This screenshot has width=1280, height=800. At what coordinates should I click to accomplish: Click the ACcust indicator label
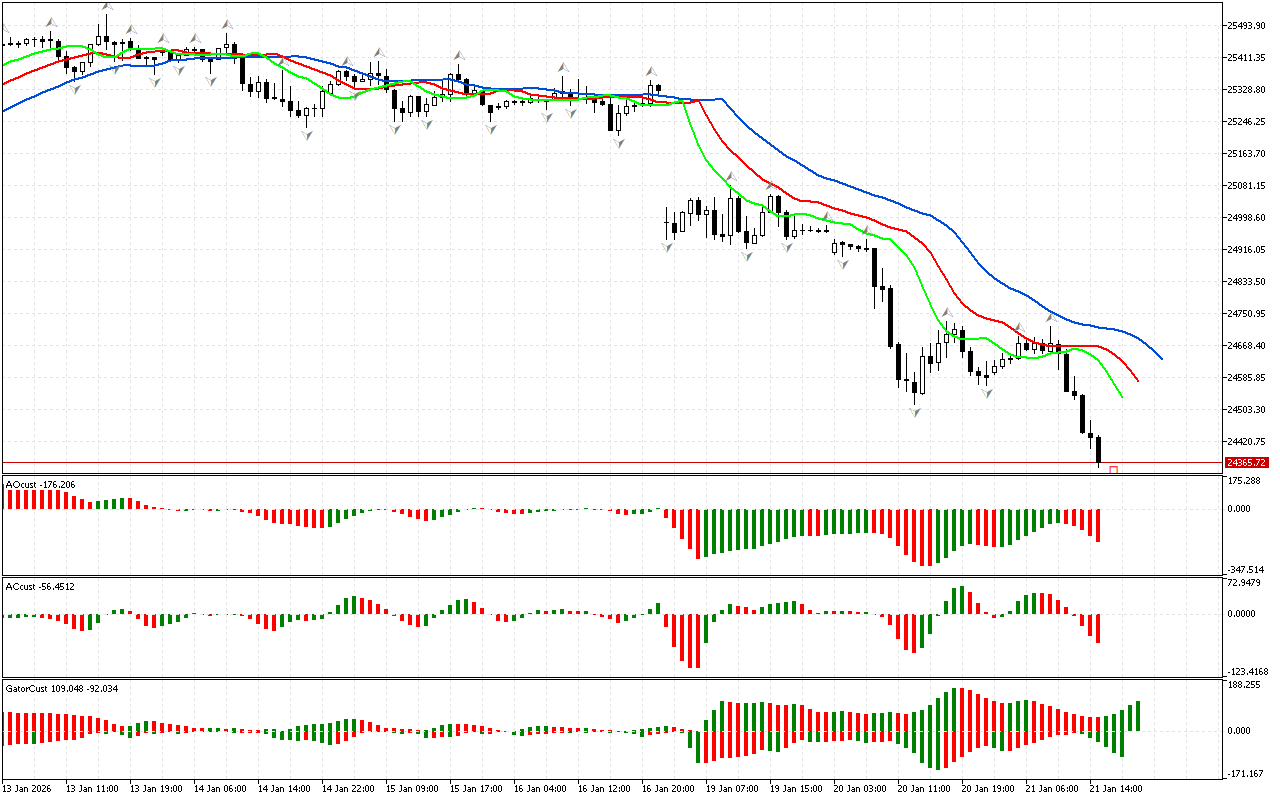40,586
